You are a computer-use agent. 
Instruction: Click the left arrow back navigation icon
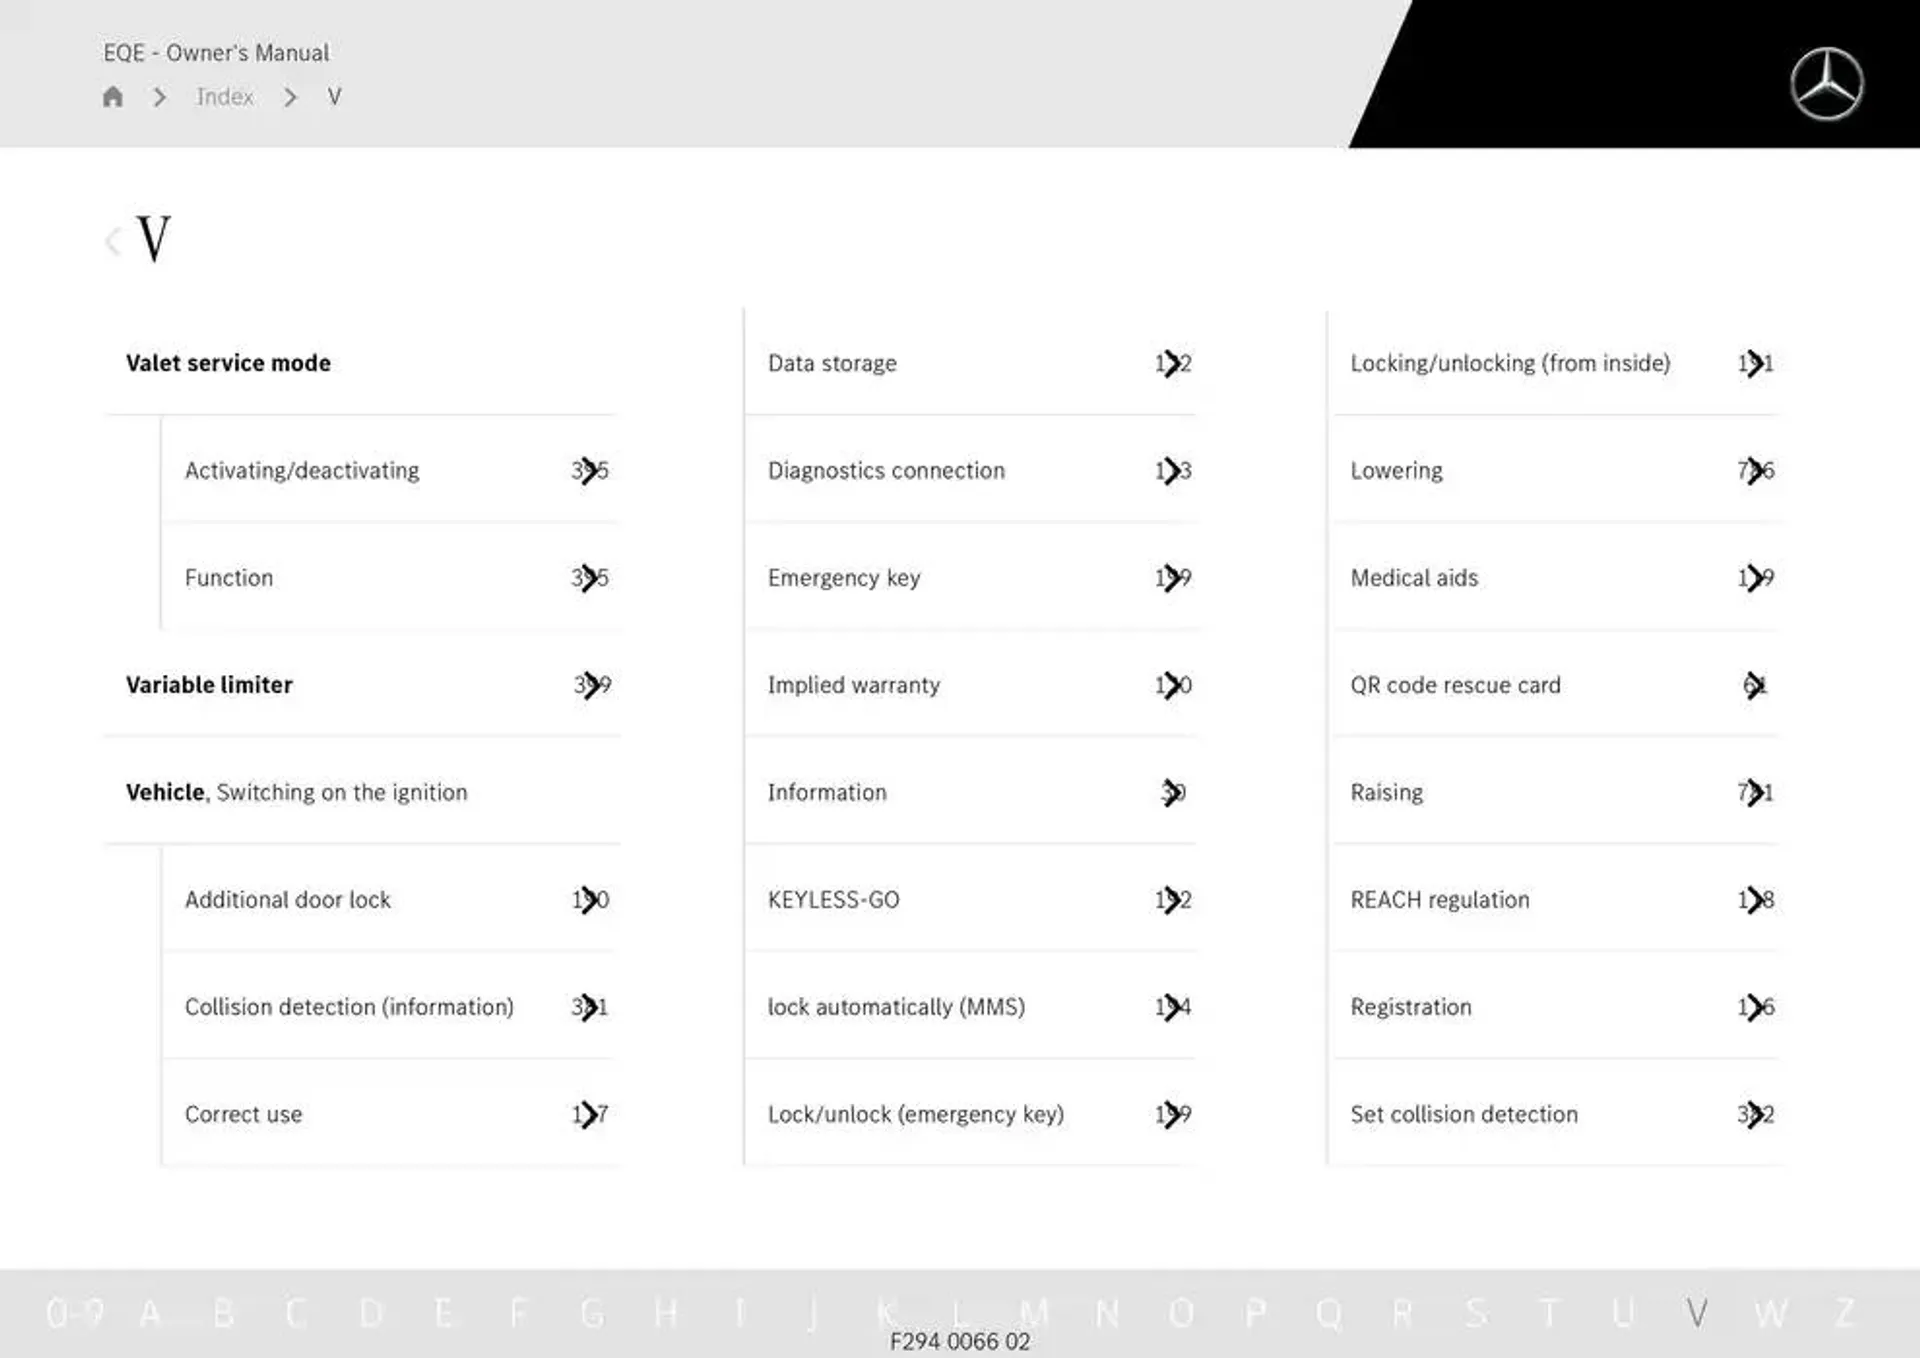tap(113, 240)
